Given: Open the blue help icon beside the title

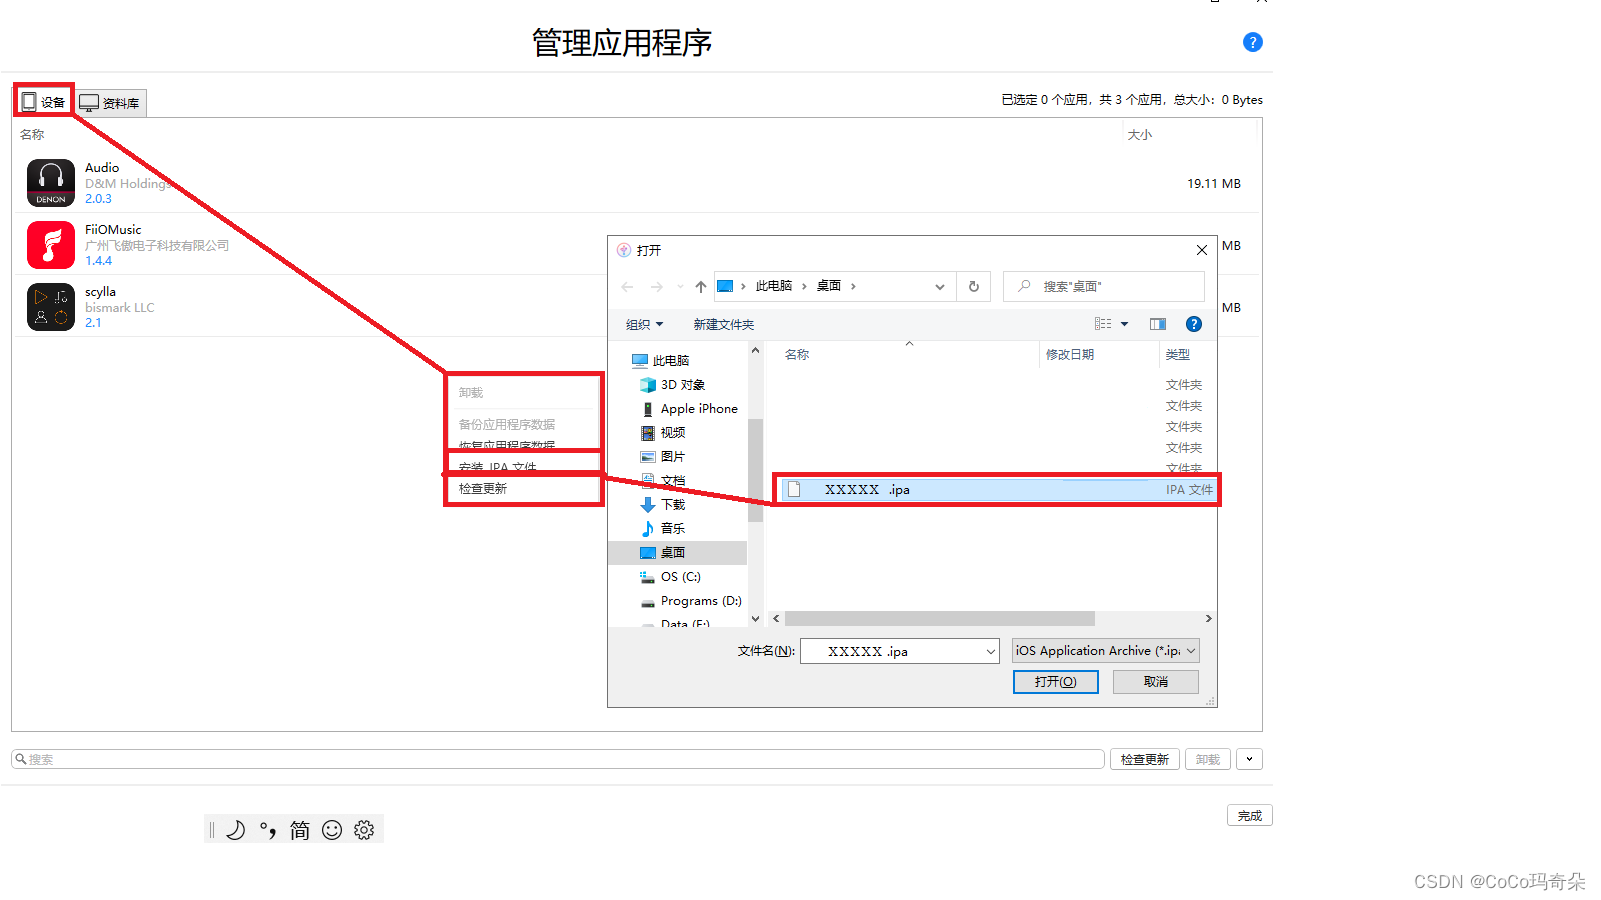Looking at the screenshot, I should point(1252,42).
